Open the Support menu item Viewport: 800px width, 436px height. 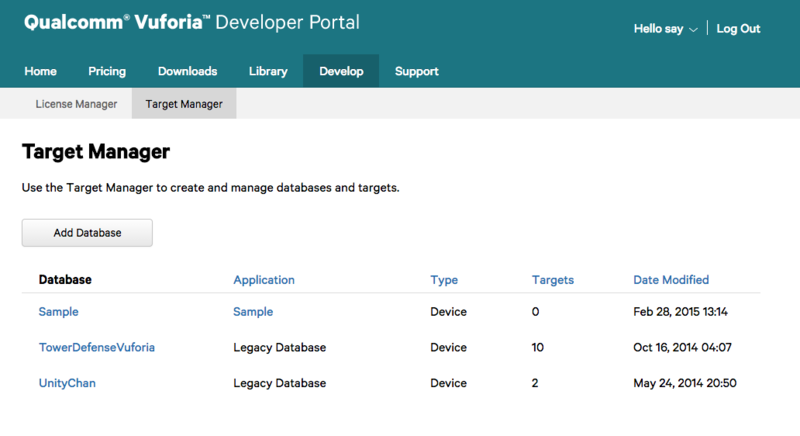tap(416, 71)
